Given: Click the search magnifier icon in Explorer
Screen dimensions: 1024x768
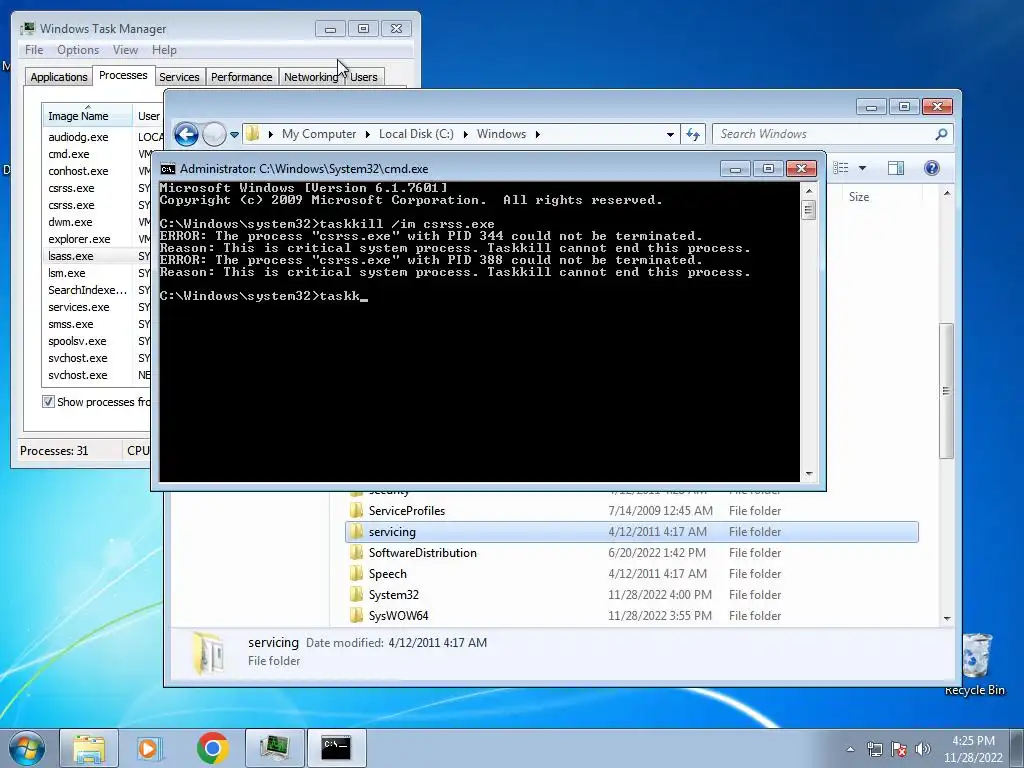Looking at the screenshot, I should [x=941, y=134].
